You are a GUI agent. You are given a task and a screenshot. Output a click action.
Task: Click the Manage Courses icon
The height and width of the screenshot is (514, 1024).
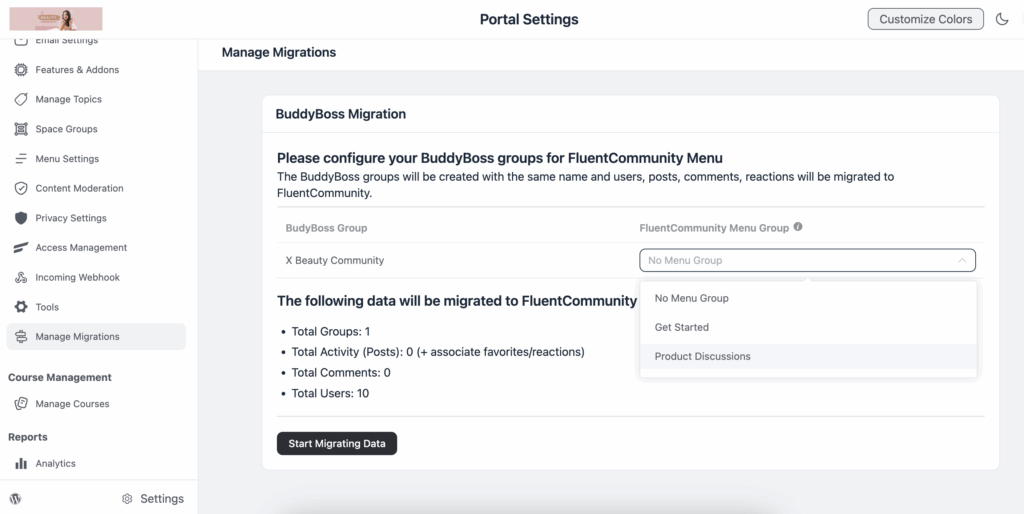[x=21, y=404]
